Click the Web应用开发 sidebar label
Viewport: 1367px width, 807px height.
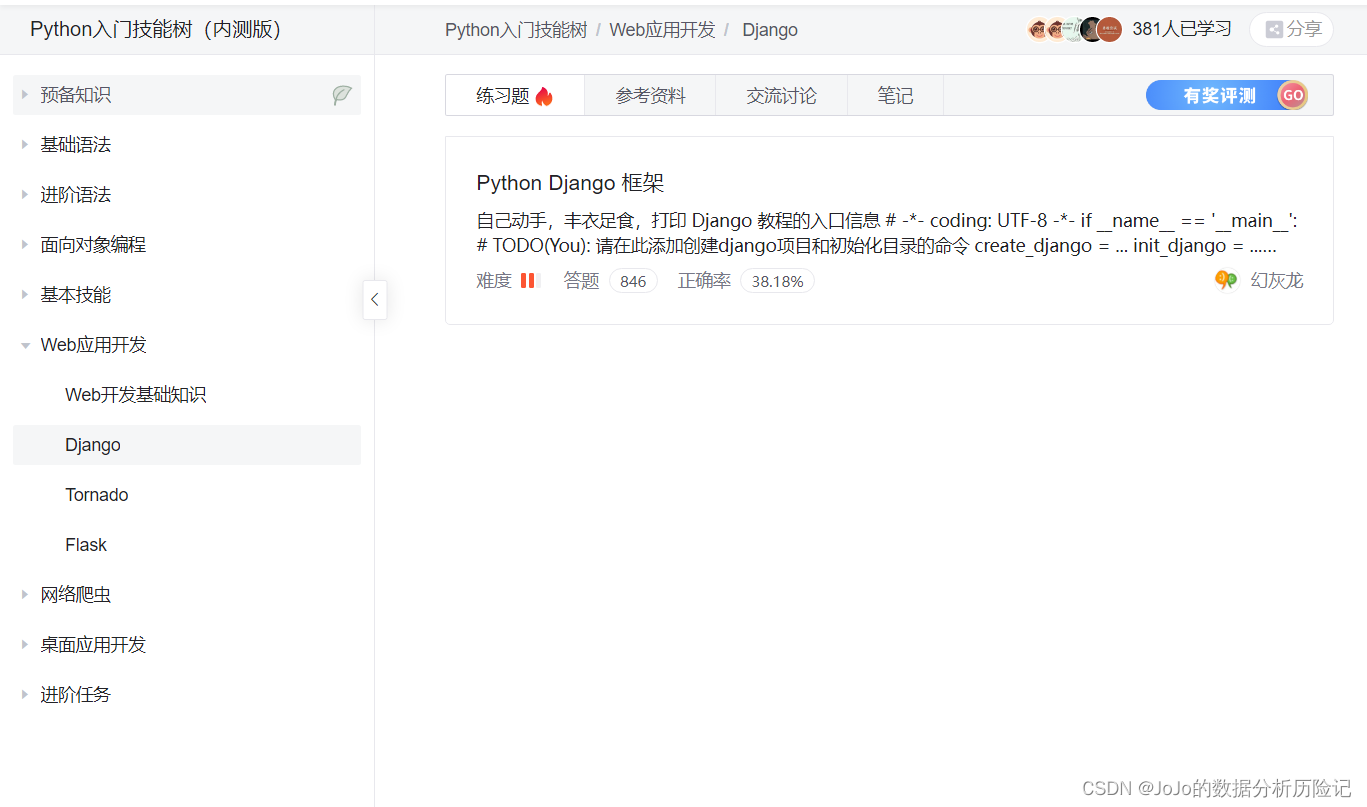click(x=93, y=345)
